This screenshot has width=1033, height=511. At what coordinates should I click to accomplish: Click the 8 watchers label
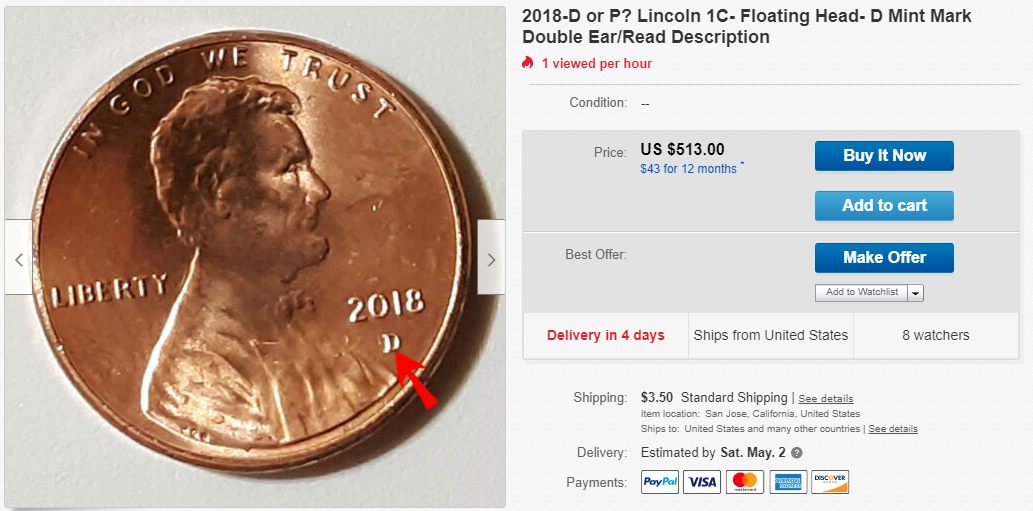tap(935, 335)
